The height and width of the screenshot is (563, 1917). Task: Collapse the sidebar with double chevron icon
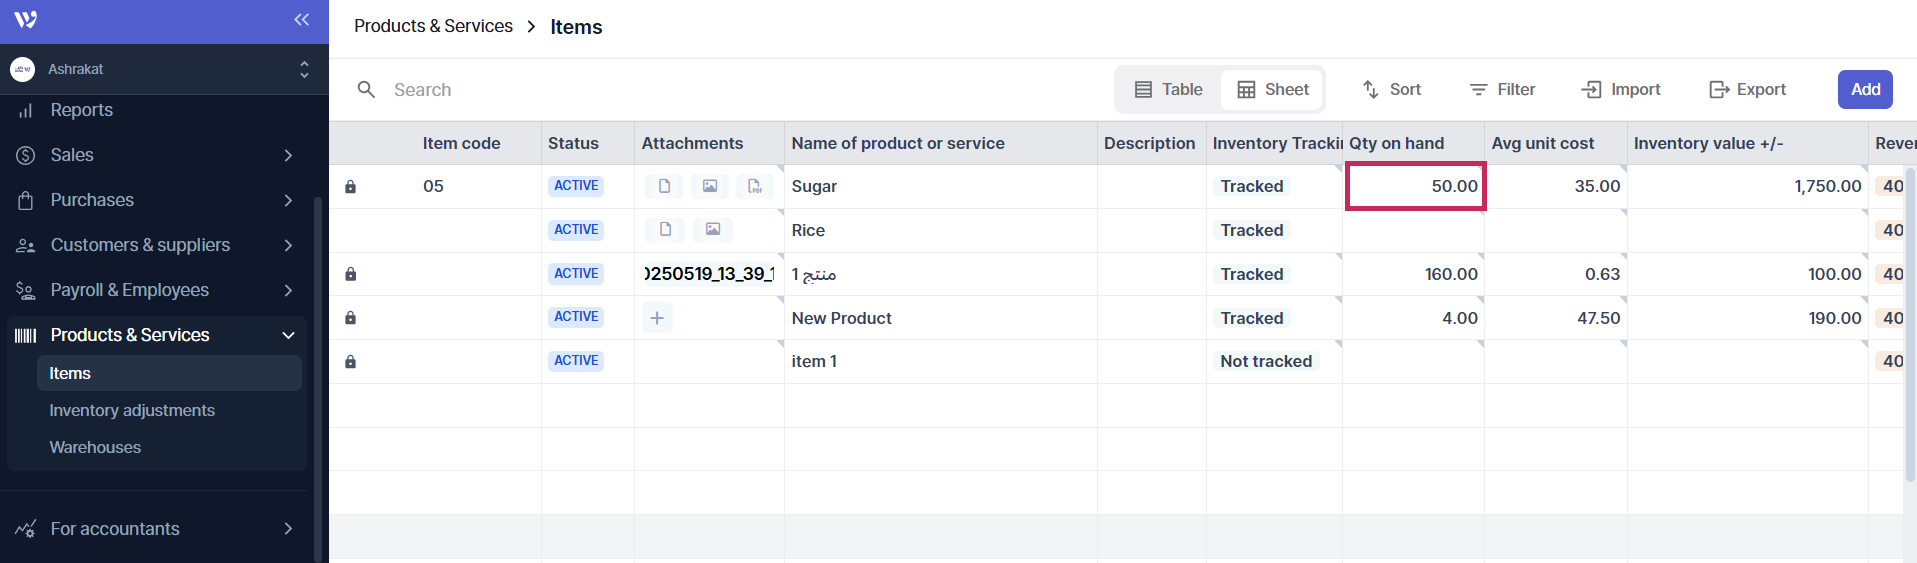coord(301,20)
